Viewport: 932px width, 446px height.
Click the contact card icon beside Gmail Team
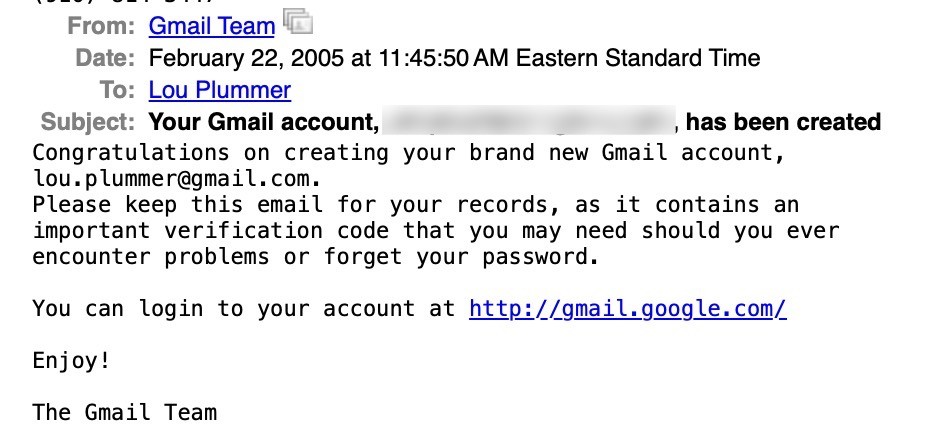297,23
